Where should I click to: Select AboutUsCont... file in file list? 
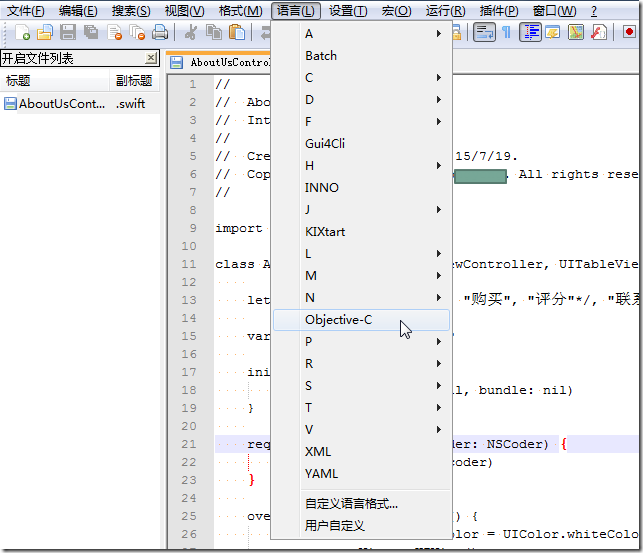pos(80,104)
